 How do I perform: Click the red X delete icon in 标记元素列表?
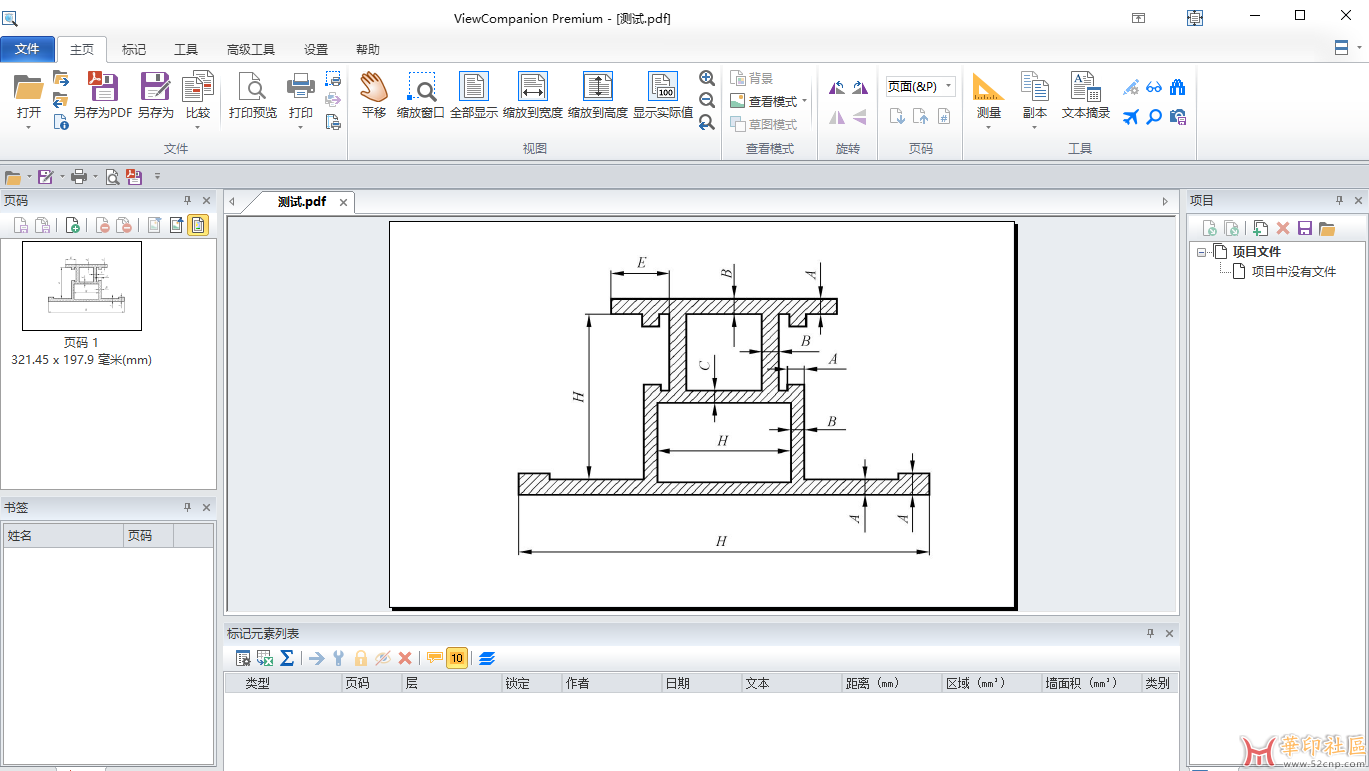(x=405, y=658)
